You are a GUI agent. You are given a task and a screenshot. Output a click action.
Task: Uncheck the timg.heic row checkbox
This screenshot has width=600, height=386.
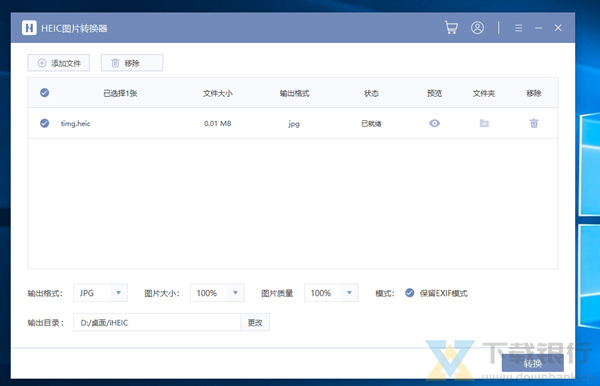44,123
